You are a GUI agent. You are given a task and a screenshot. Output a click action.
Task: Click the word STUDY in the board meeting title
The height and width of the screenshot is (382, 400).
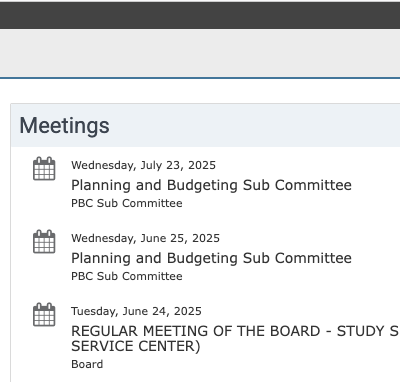(x=361, y=331)
